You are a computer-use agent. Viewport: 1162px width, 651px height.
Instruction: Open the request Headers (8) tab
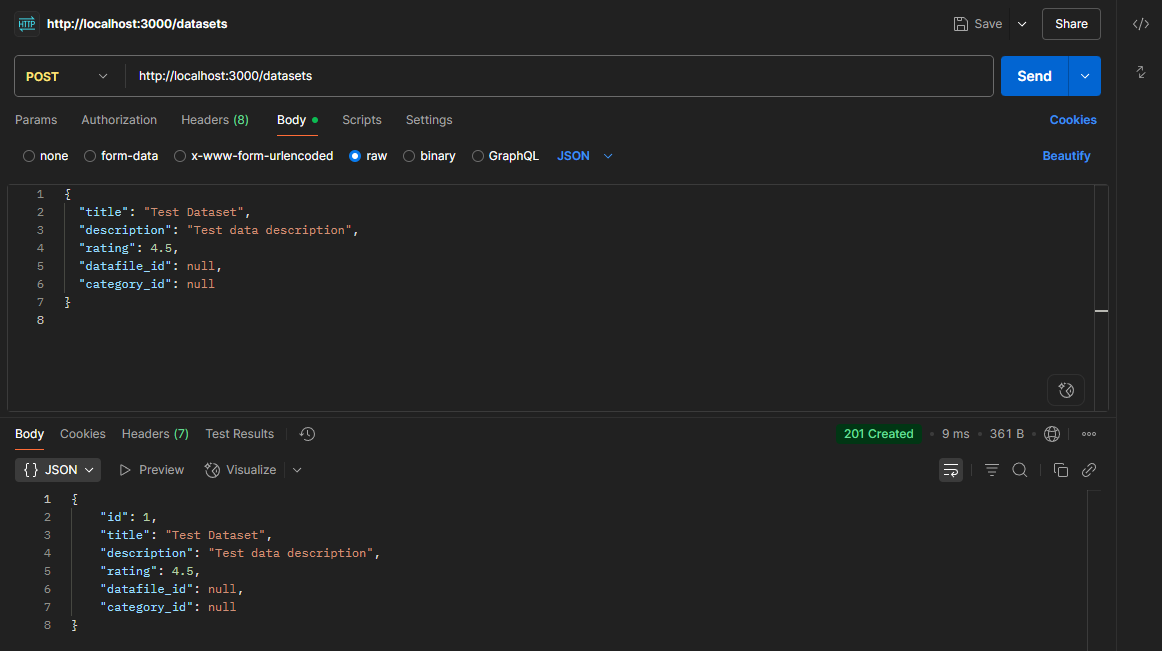click(215, 120)
